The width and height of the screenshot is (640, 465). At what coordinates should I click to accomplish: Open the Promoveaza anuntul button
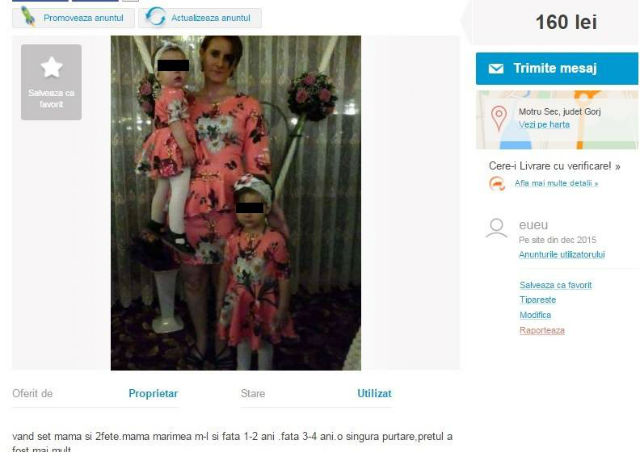coord(73,18)
